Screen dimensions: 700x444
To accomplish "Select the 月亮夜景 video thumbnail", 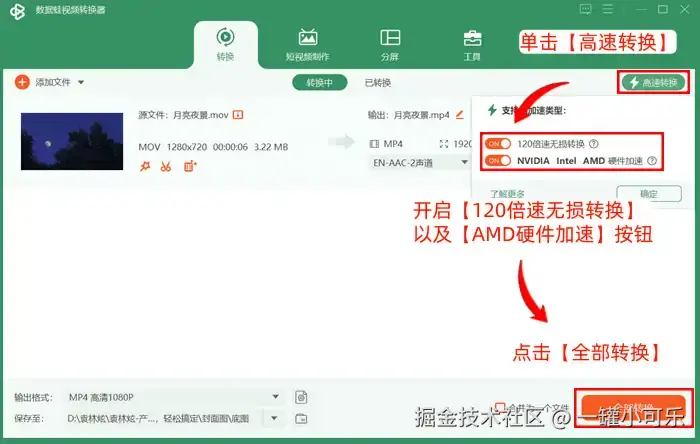I will click(x=72, y=141).
